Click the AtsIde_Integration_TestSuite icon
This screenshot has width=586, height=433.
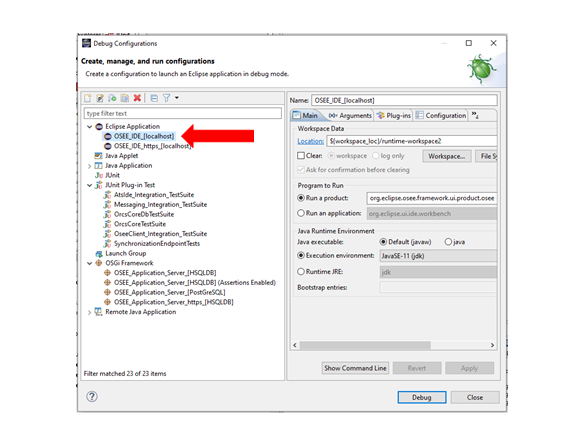108,195
